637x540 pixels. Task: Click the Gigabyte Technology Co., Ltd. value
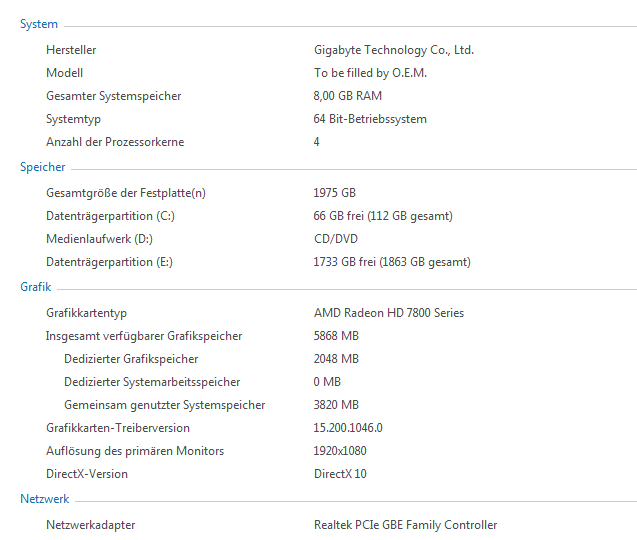[x=393, y=50]
